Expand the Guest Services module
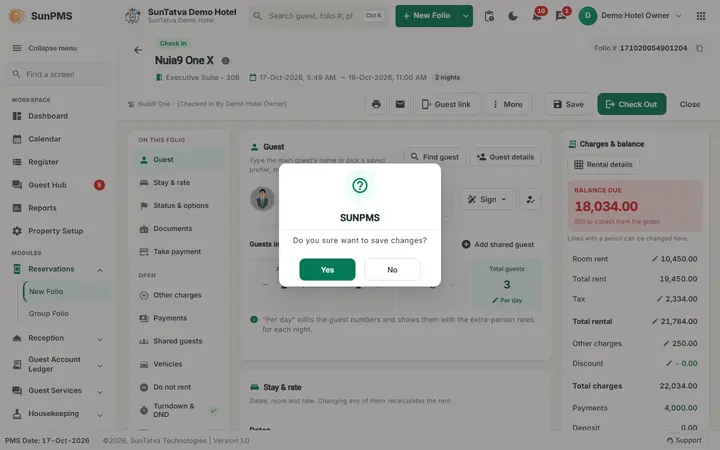Image resolution: width=720 pixels, height=450 pixels. click(x=58, y=391)
